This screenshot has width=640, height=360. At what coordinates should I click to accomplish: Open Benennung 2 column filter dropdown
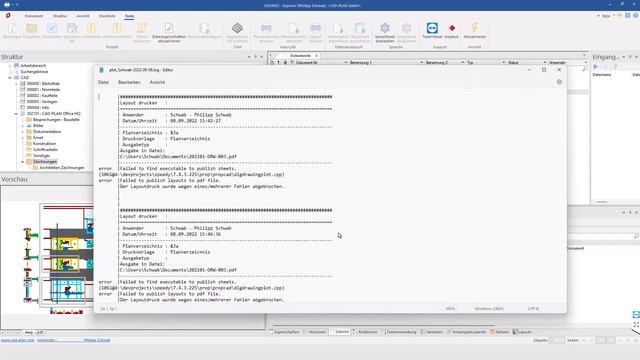point(462,62)
